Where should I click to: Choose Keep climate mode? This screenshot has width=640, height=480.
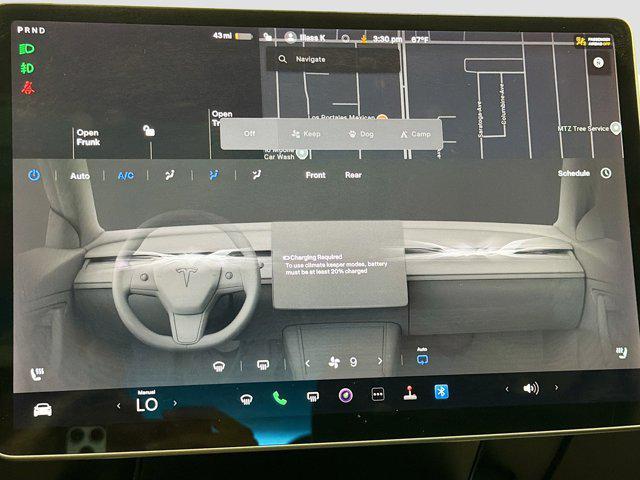306,134
